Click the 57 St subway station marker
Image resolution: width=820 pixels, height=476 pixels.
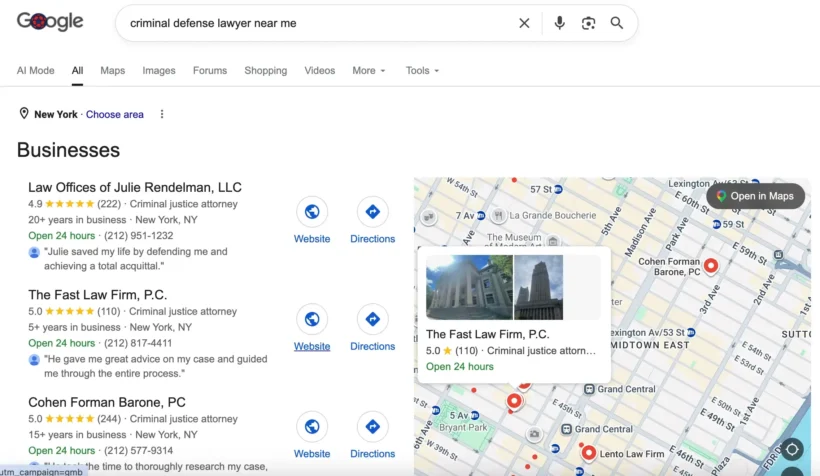pyautogui.click(x=559, y=189)
